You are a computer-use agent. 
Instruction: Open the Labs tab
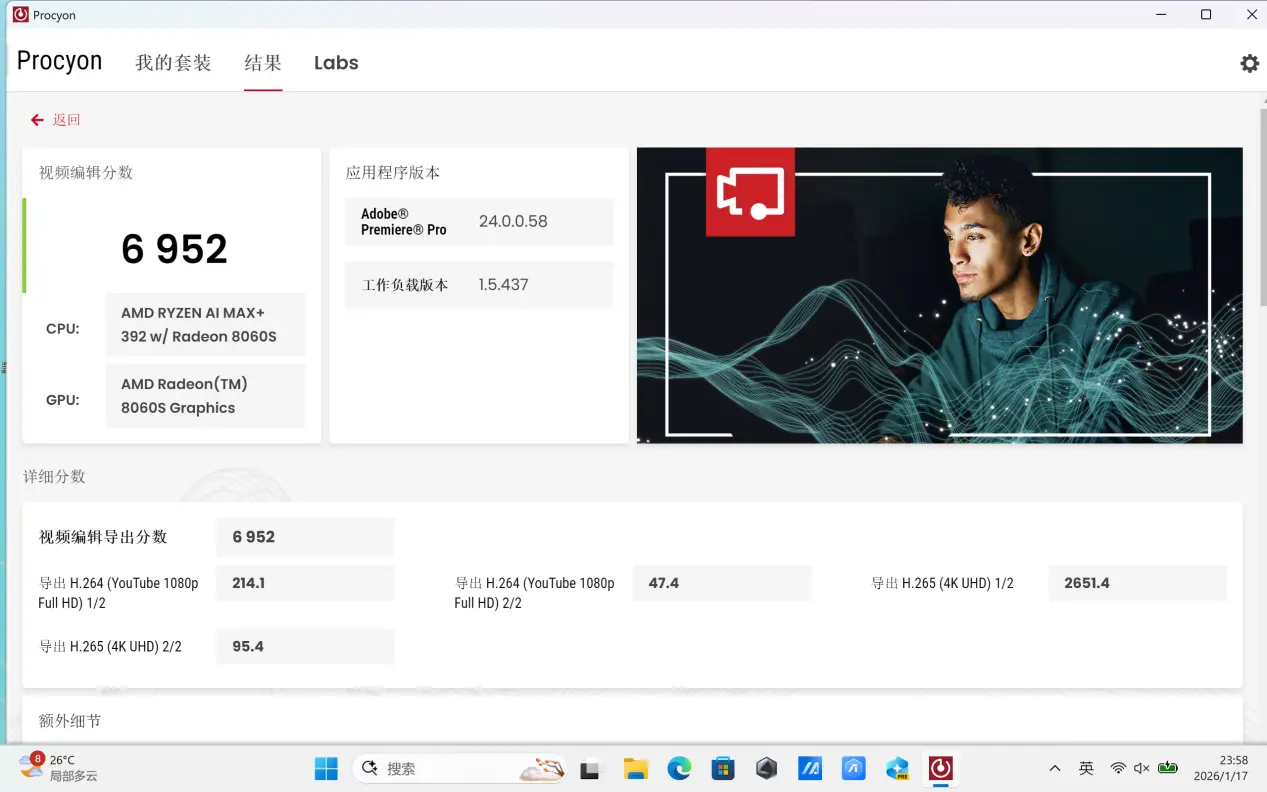336,63
